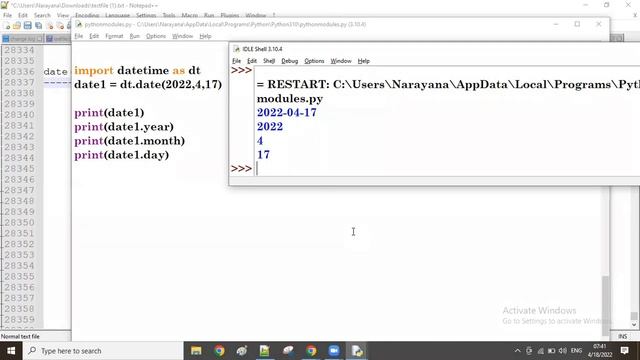Open Options menu in pythonmodules.py editor

[156, 36]
